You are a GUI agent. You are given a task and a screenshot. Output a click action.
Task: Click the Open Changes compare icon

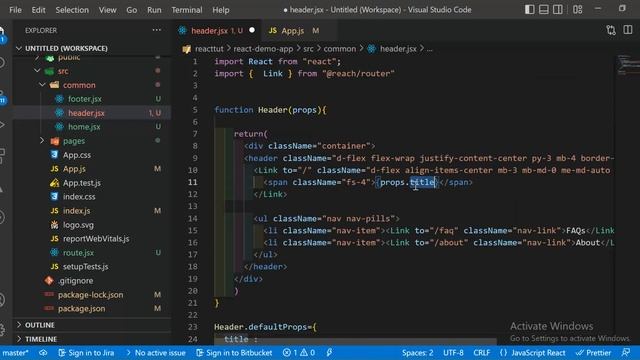[x=611, y=30]
